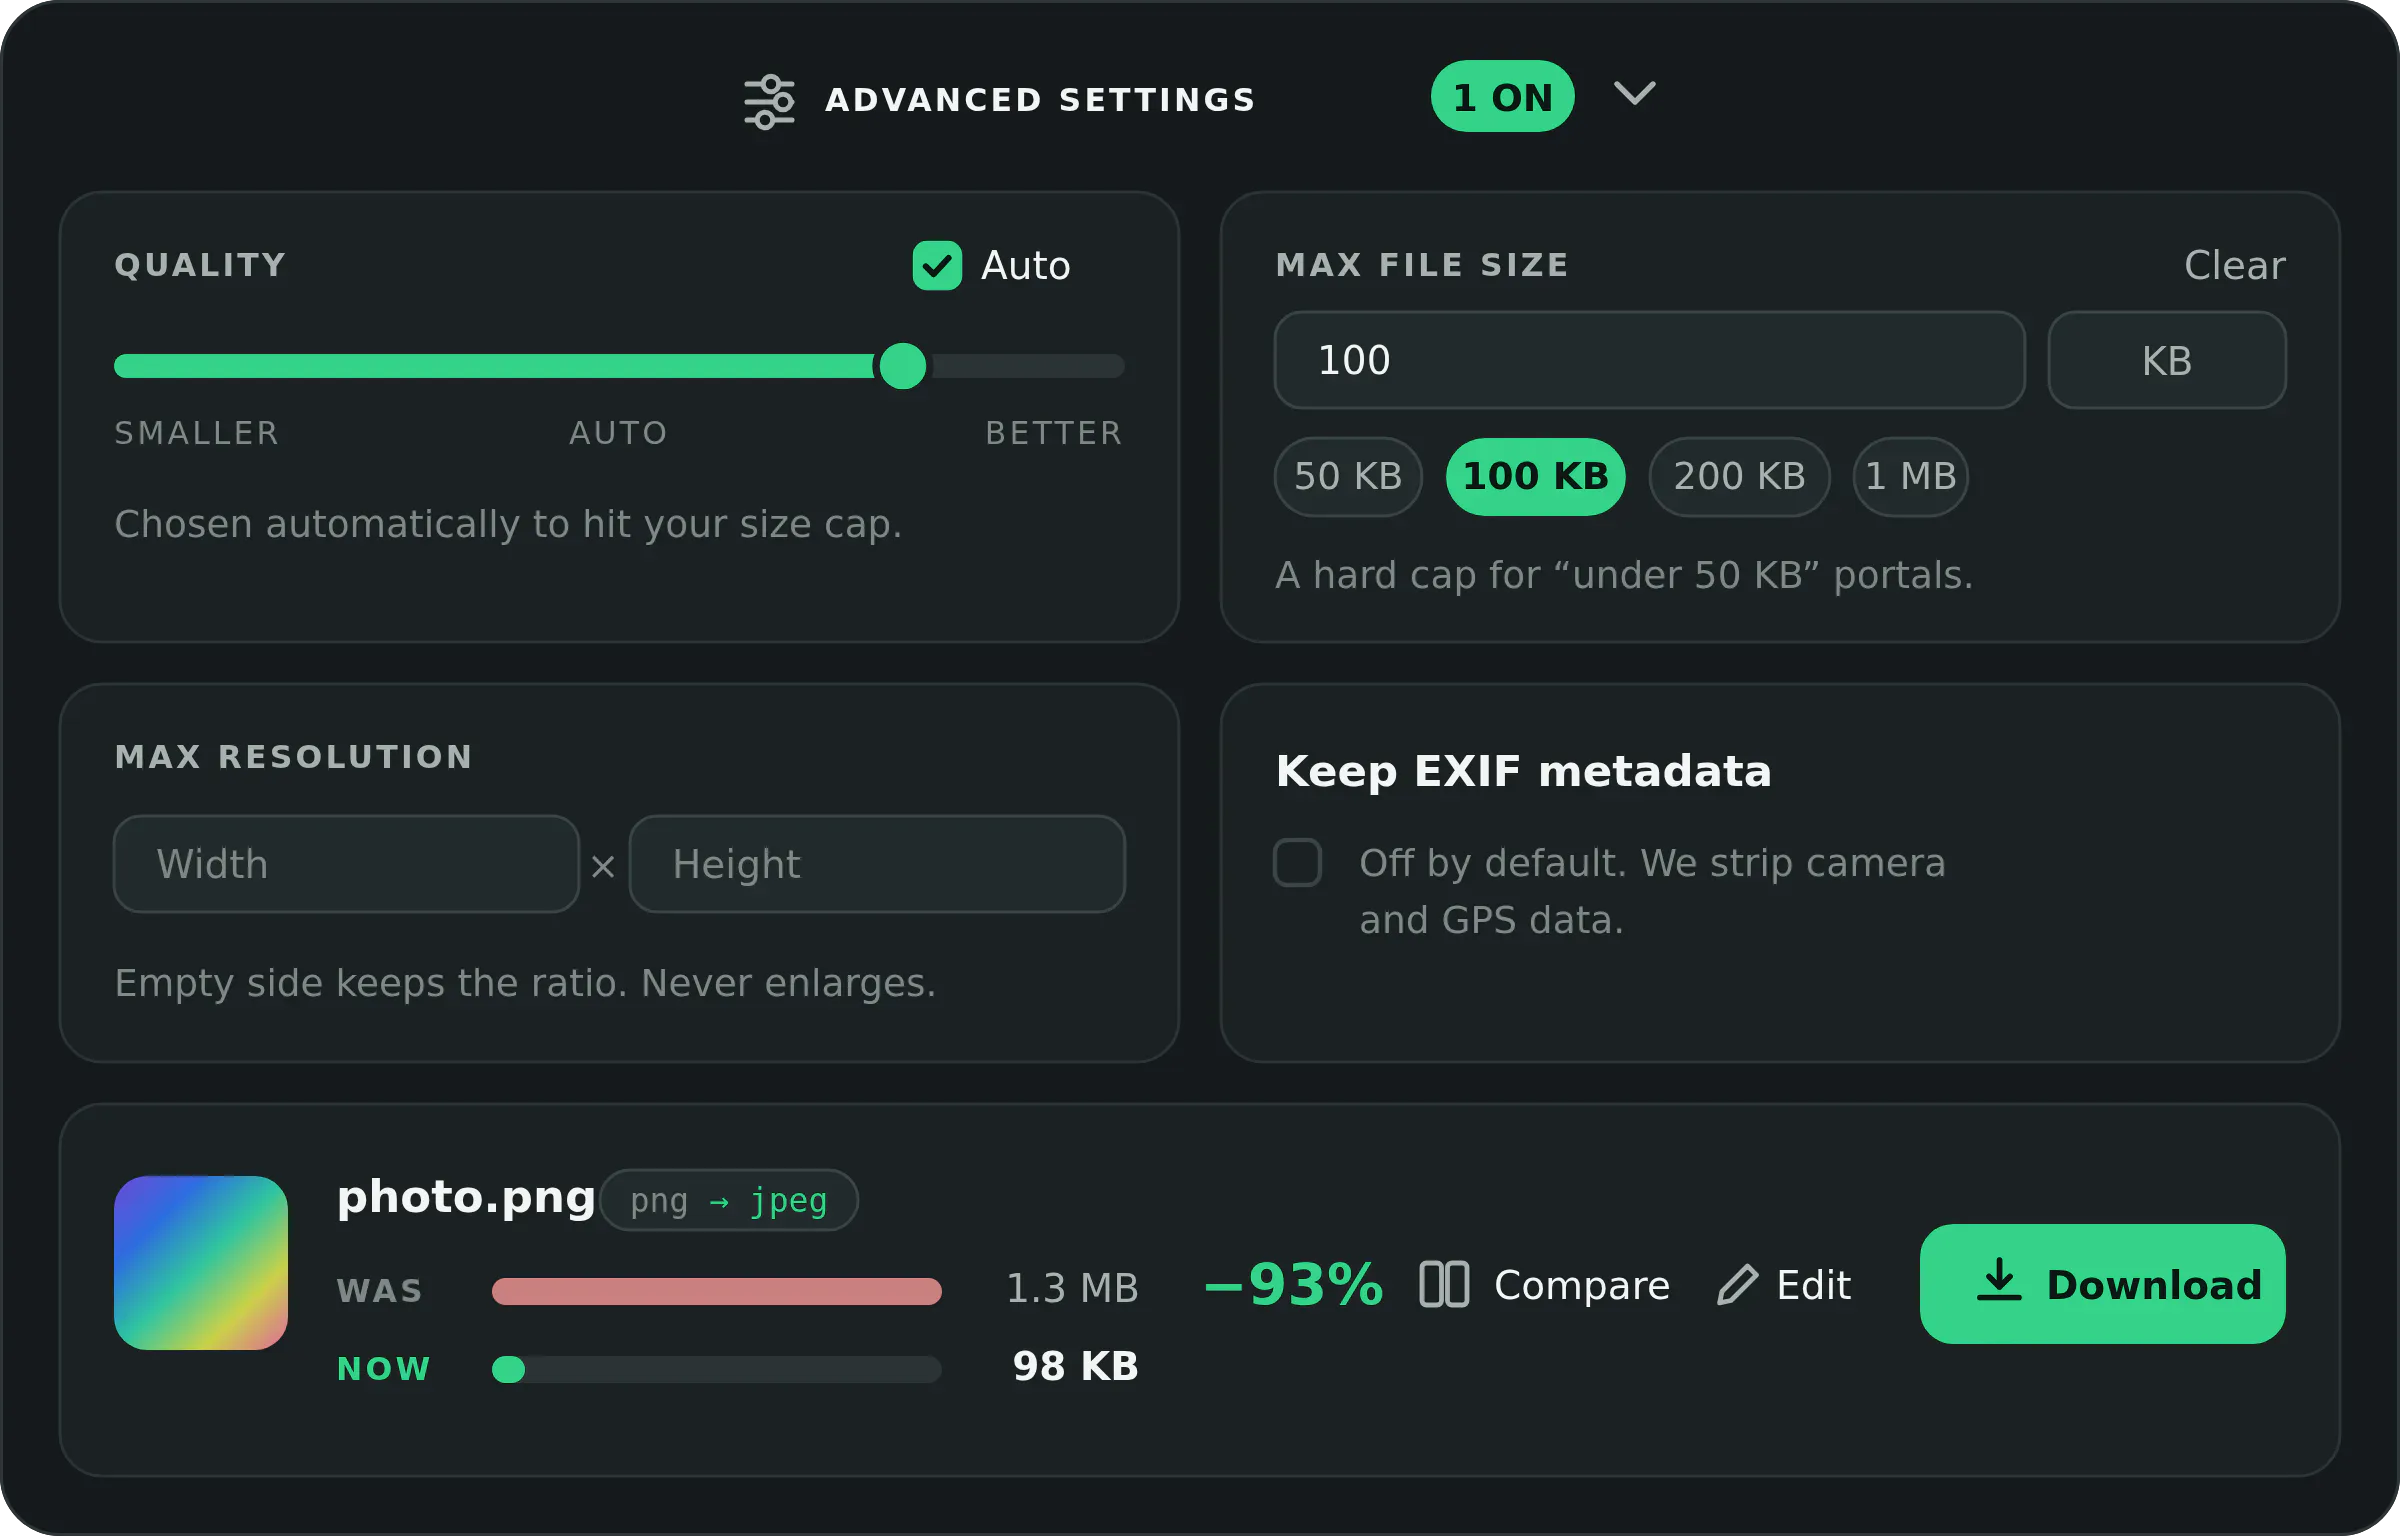Viewport: 2400px width, 1536px height.
Task: Click the Edit pencil icon
Action: 1737,1285
